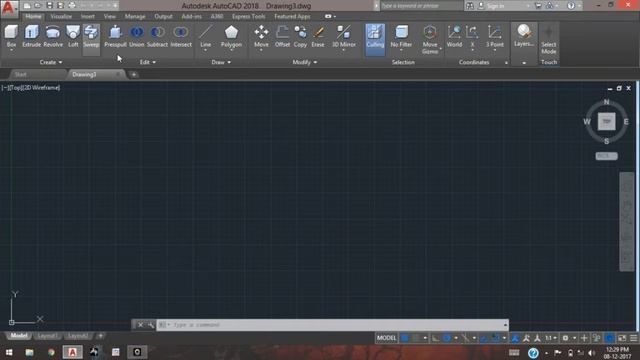Toggle ortho mode in status bar
The image size is (640, 360).
coord(436,338)
